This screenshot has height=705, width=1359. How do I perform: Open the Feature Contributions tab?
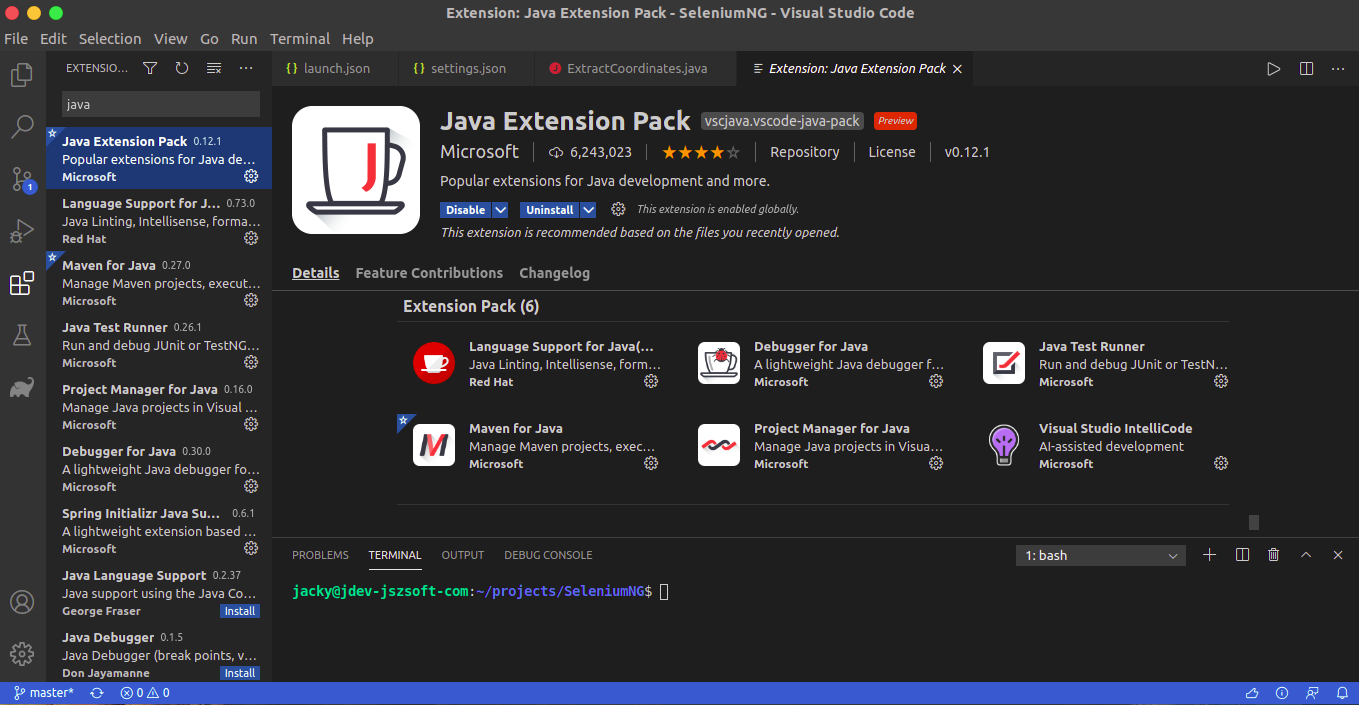tap(429, 273)
